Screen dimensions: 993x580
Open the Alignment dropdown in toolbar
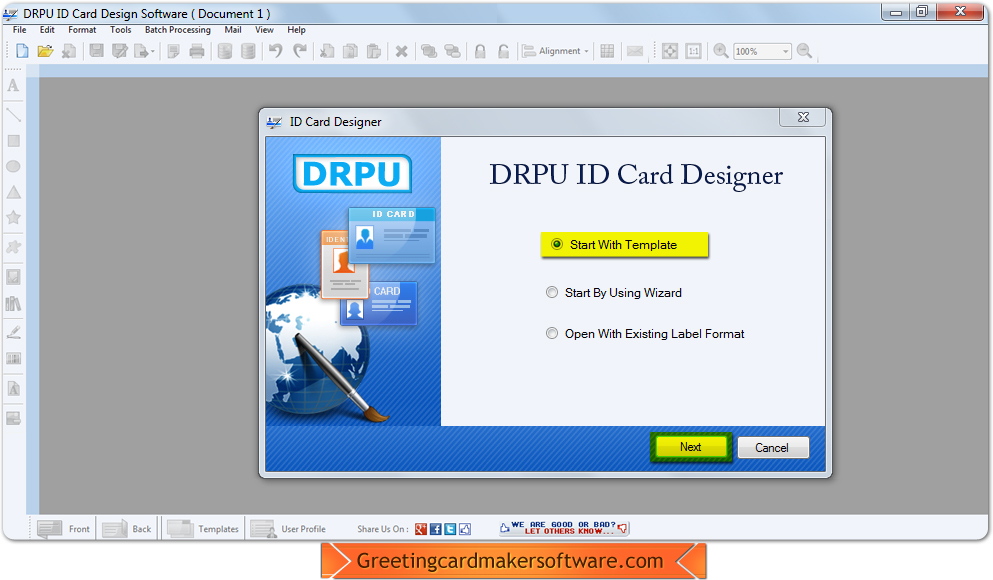click(555, 51)
